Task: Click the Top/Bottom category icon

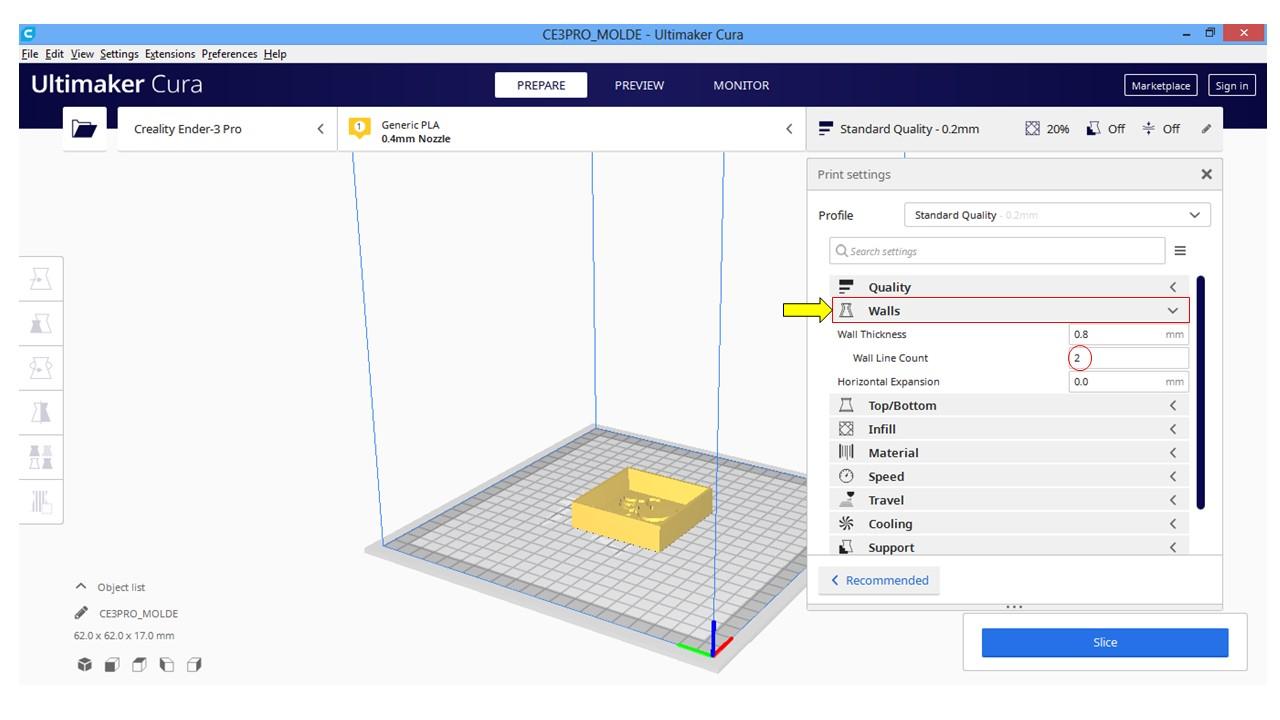Action: pyautogui.click(x=847, y=405)
